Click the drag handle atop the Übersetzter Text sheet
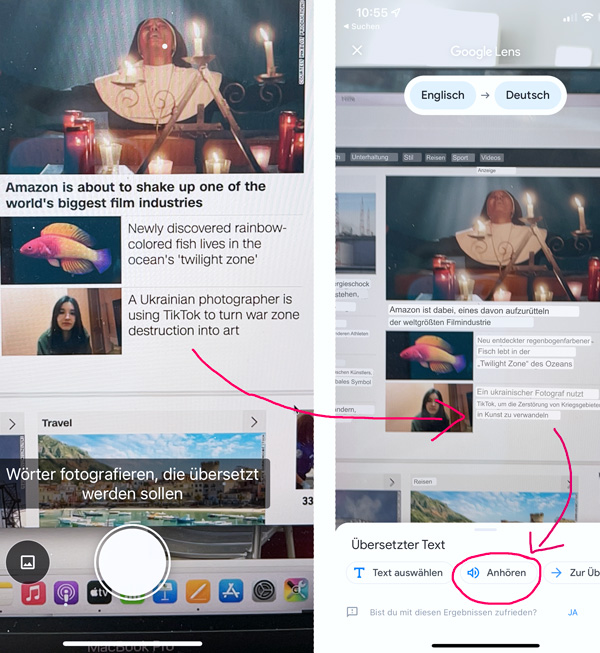Viewport: 600px width, 653px height. click(485, 529)
